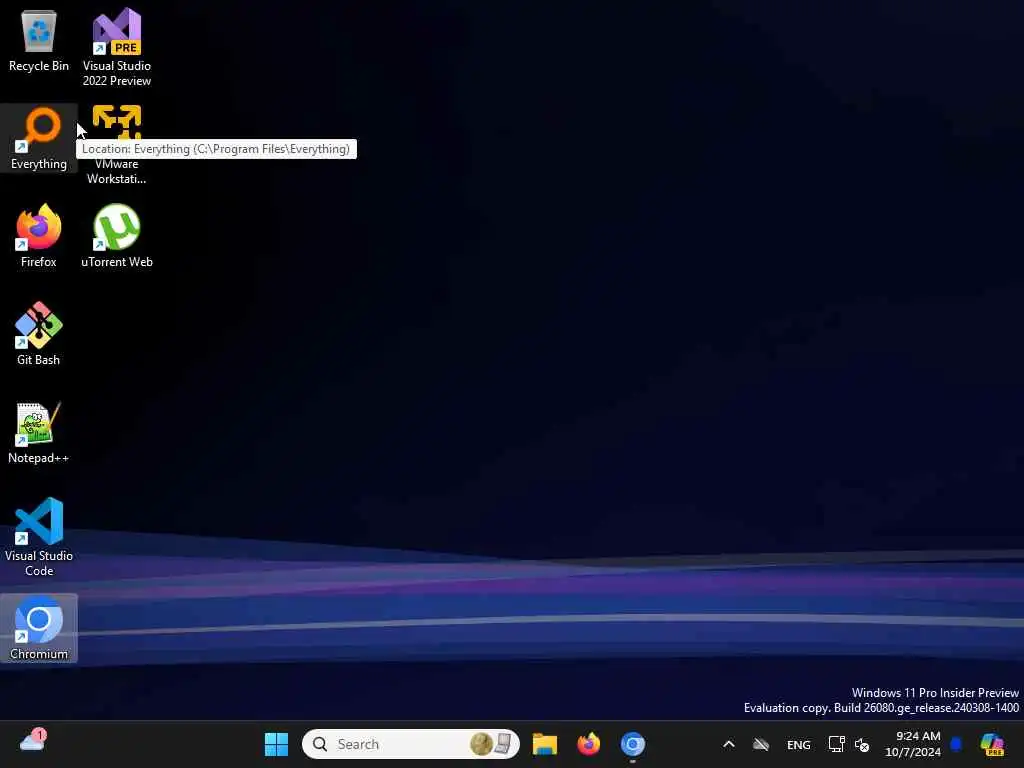The image size is (1024, 768).
Task: Open the Windows Start menu
Action: [276, 744]
